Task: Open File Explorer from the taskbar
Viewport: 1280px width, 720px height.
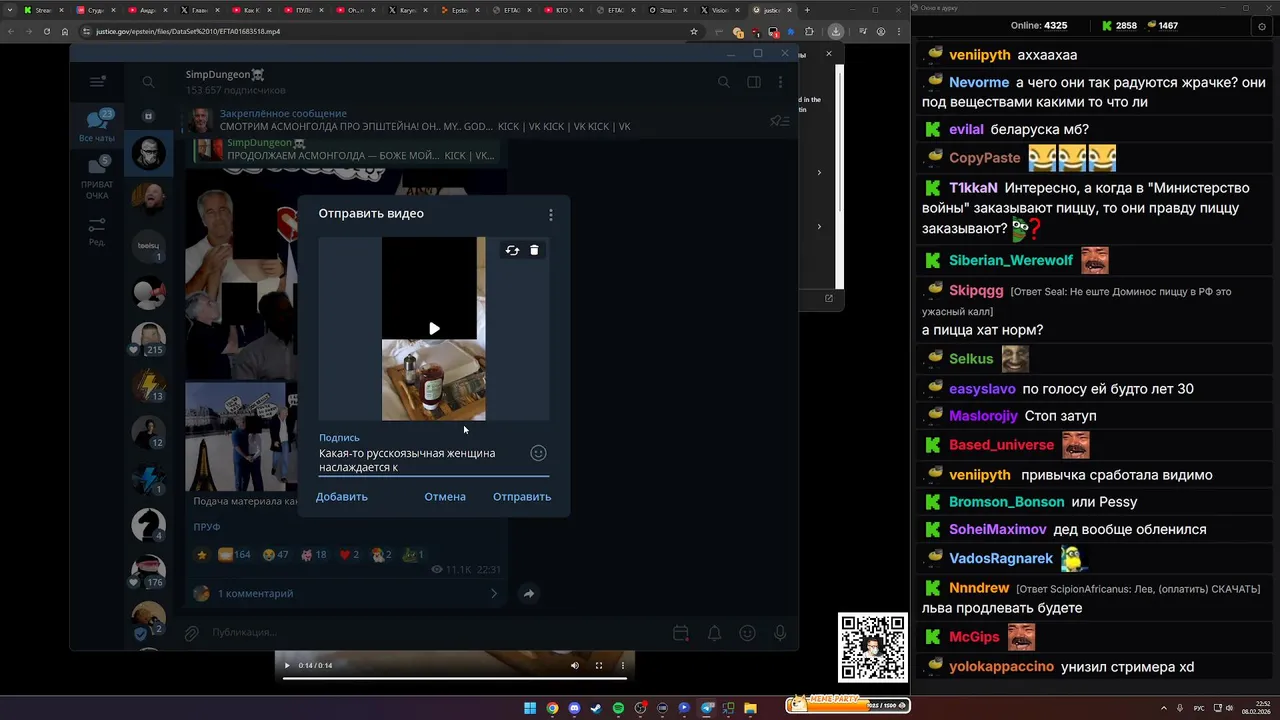Action: 750,708
